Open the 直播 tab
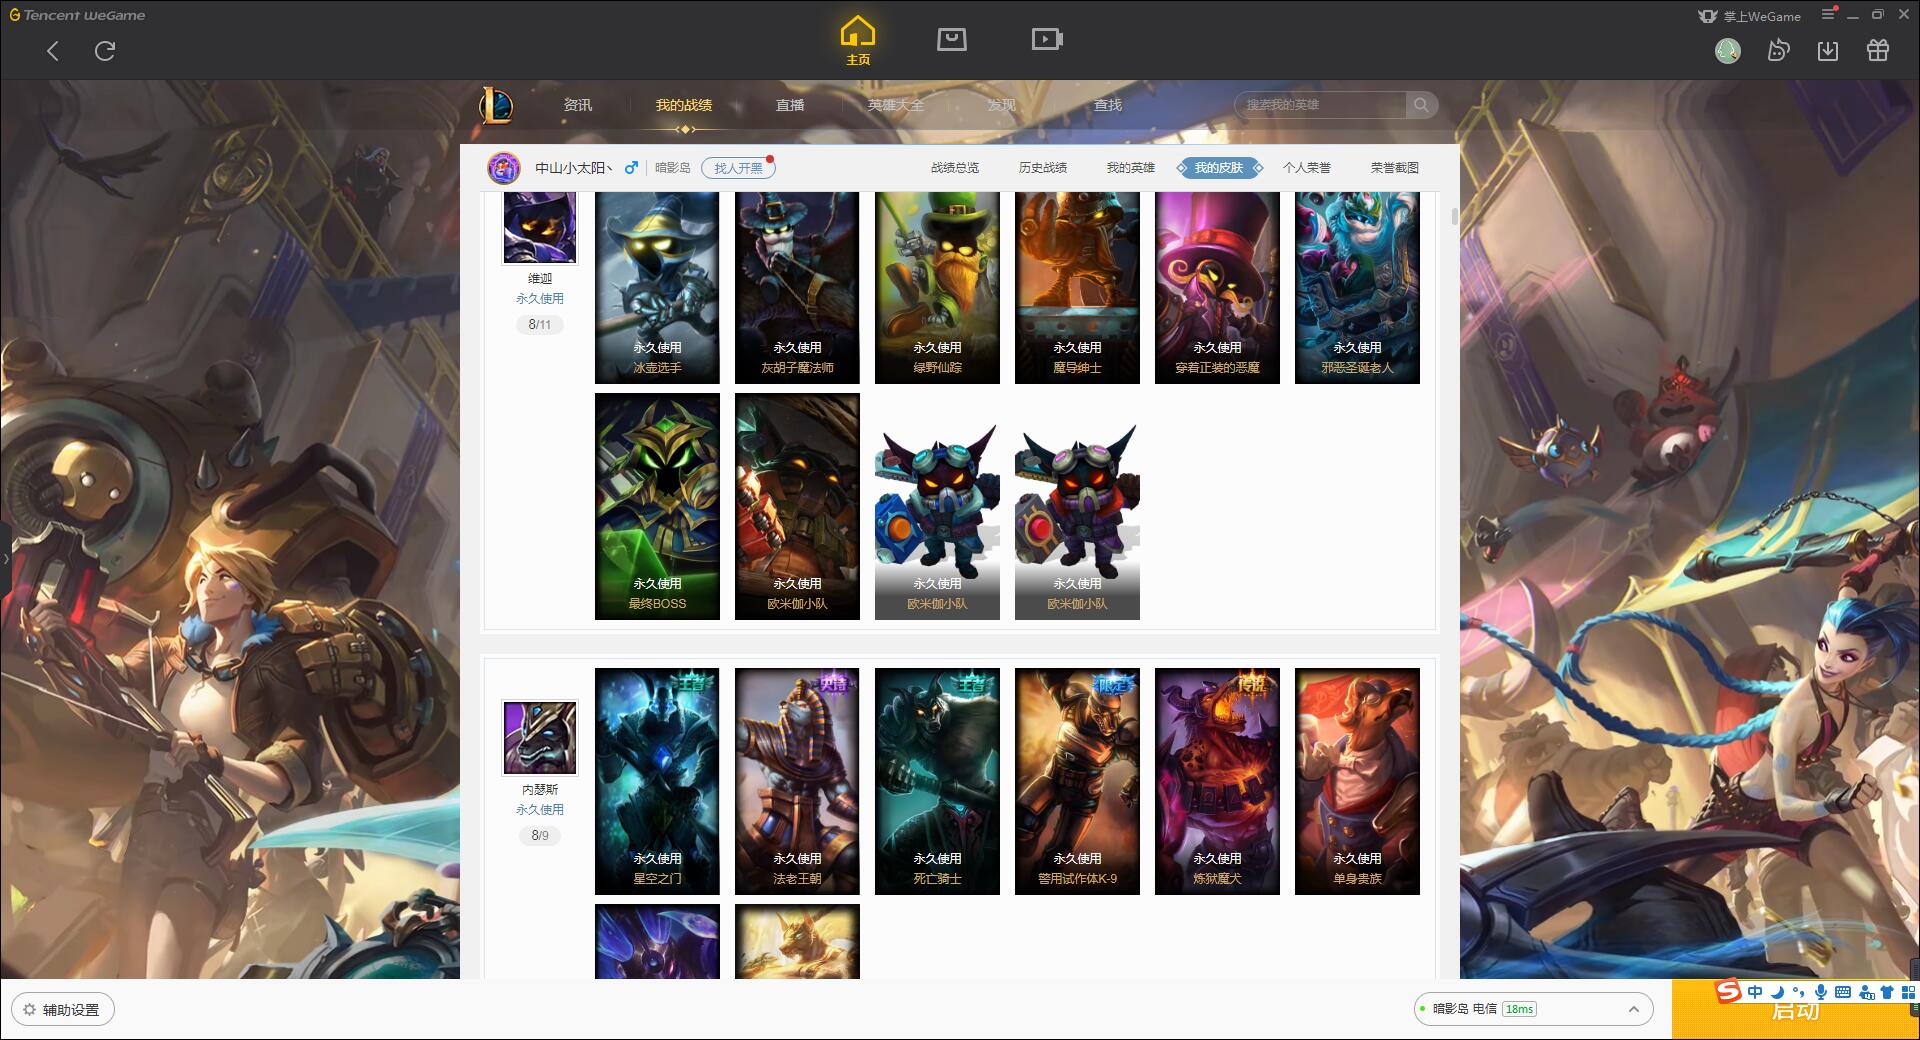This screenshot has height=1040, width=1920. tap(790, 105)
